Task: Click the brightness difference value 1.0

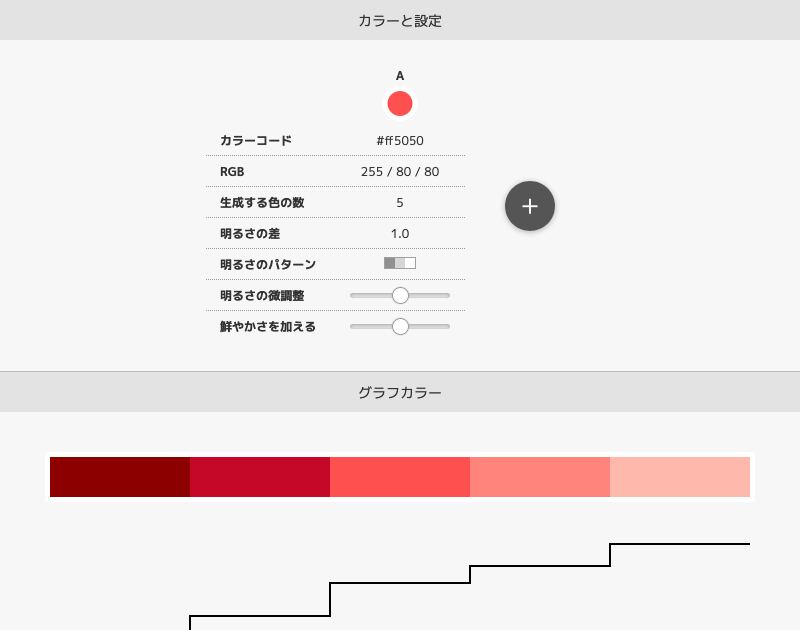Action: pyautogui.click(x=400, y=233)
